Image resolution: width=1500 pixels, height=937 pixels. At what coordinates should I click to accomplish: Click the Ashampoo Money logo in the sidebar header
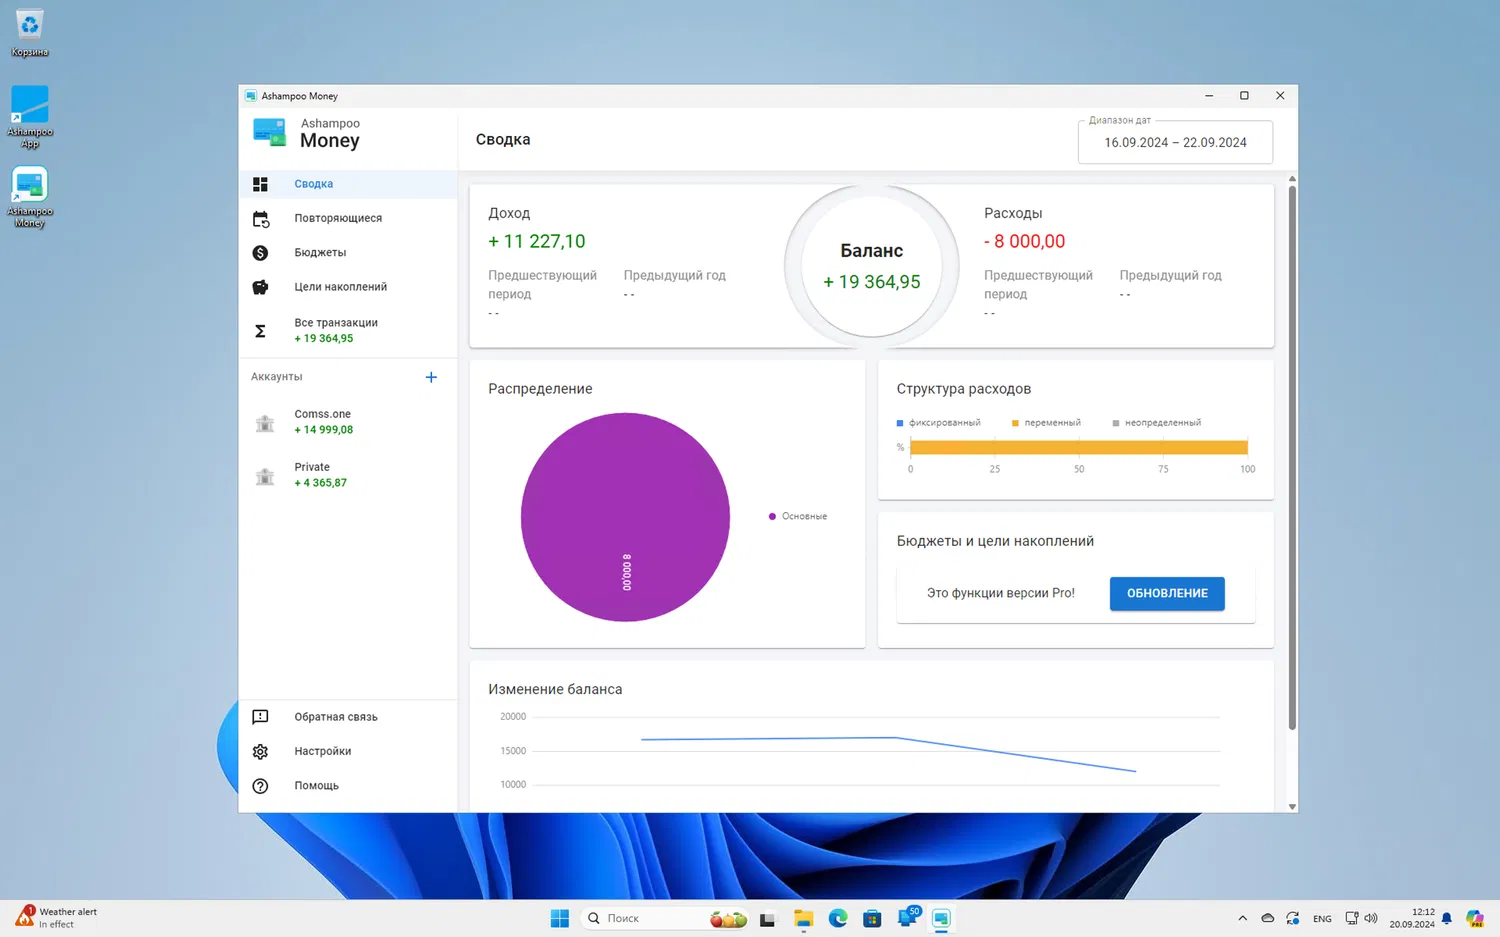tap(269, 132)
